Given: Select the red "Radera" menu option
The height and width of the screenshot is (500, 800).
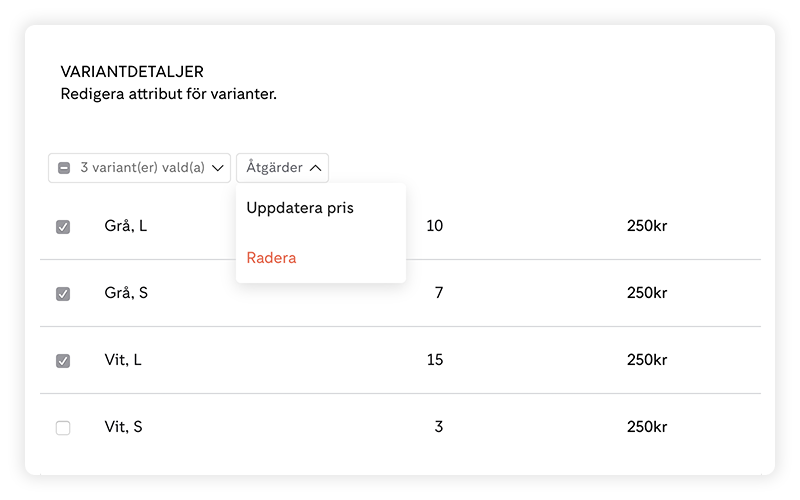Looking at the screenshot, I should click(272, 258).
